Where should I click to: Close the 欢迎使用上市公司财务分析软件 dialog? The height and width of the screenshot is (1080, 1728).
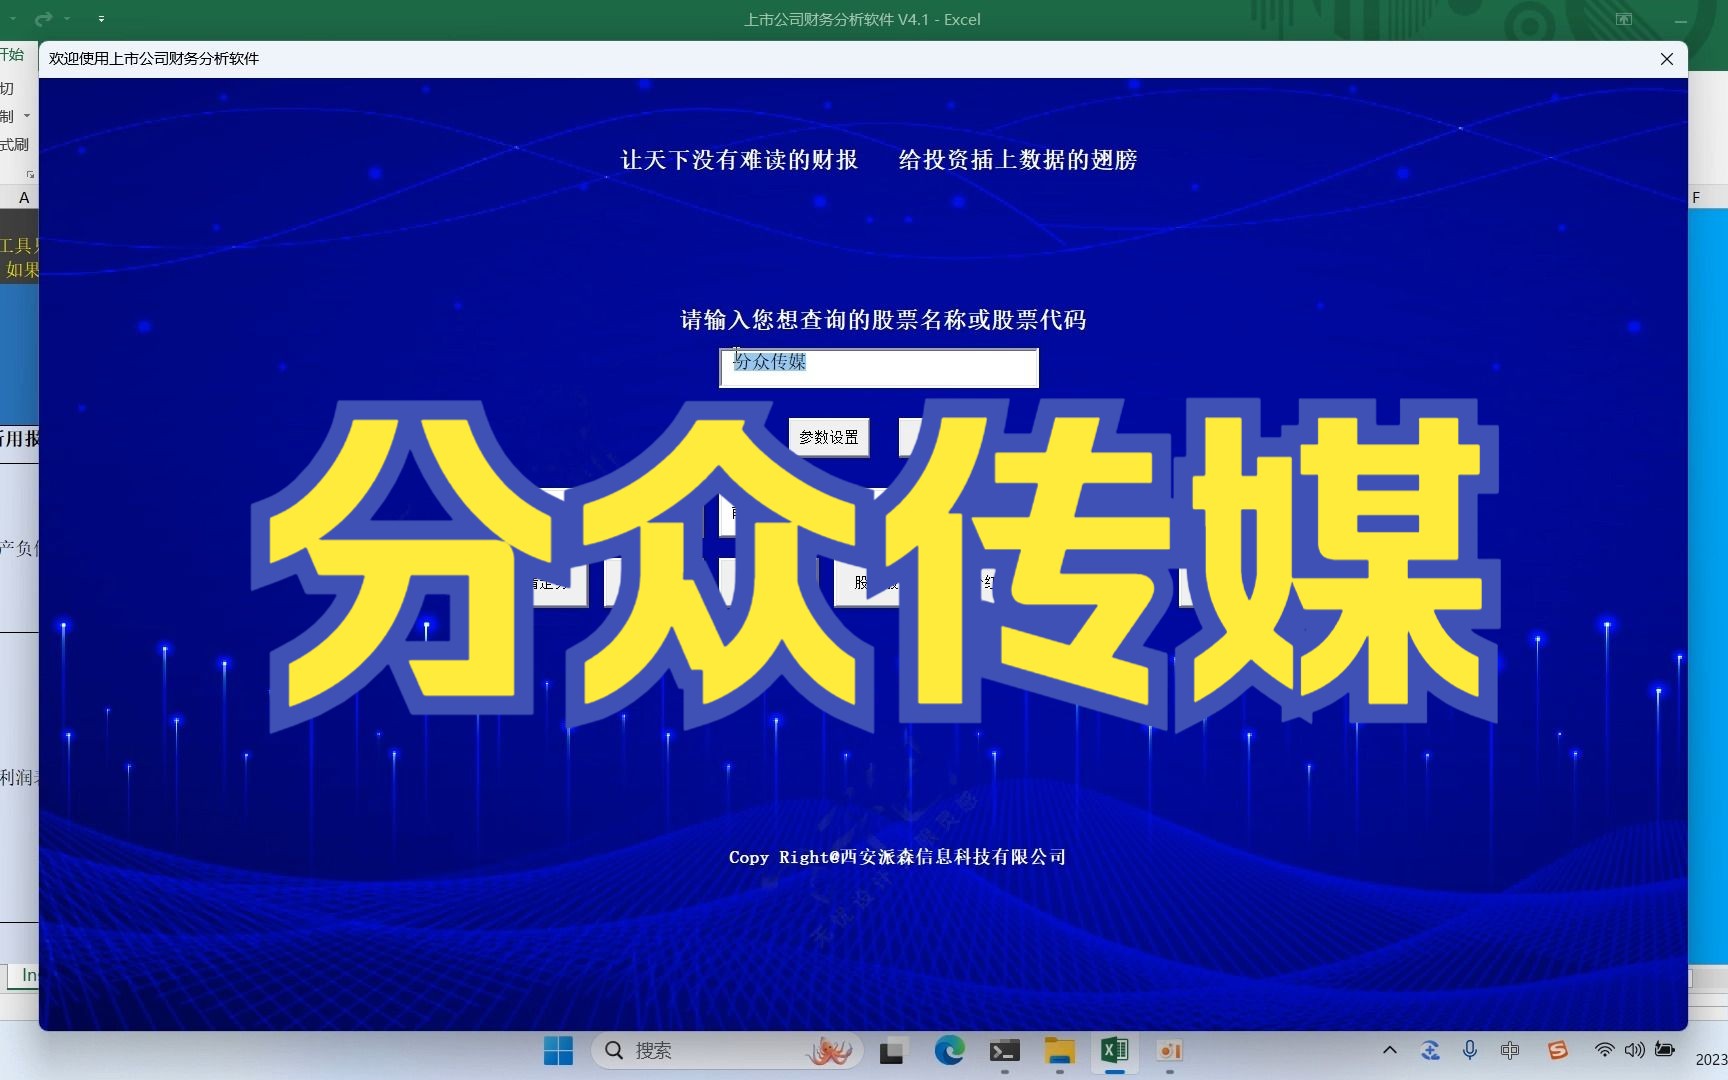1666,59
